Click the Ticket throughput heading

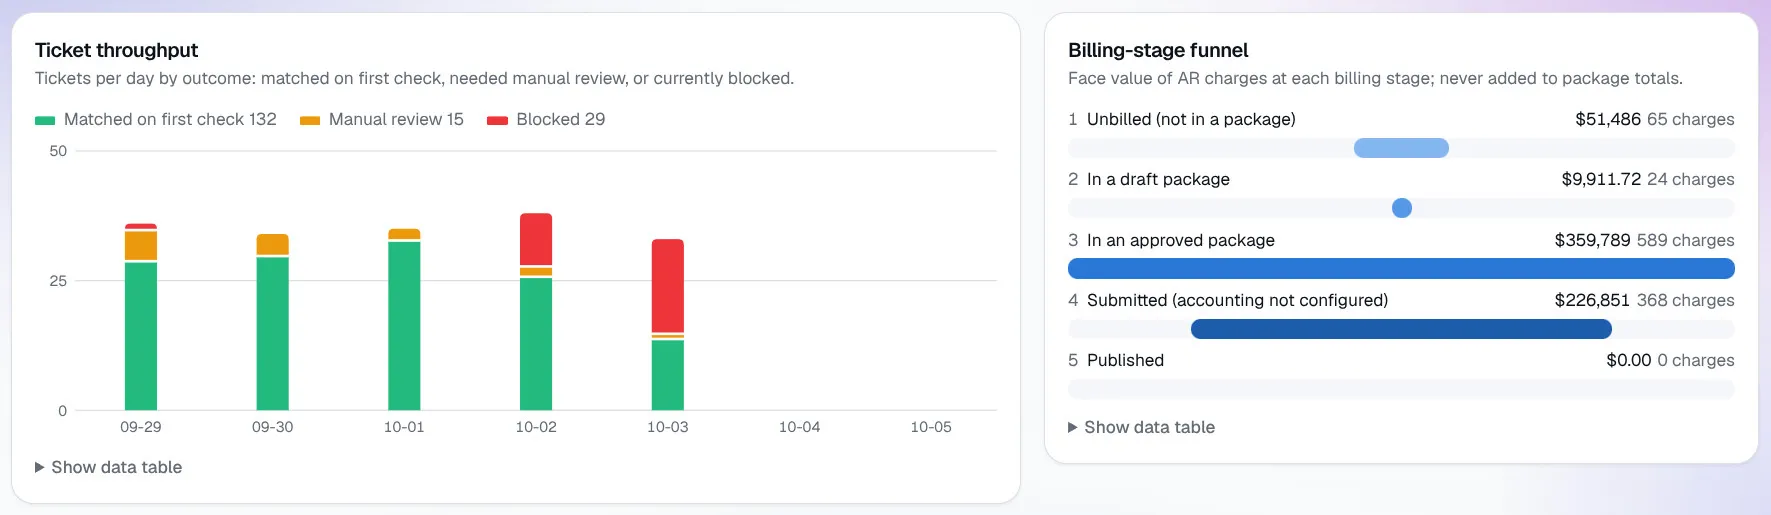point(116,50)
